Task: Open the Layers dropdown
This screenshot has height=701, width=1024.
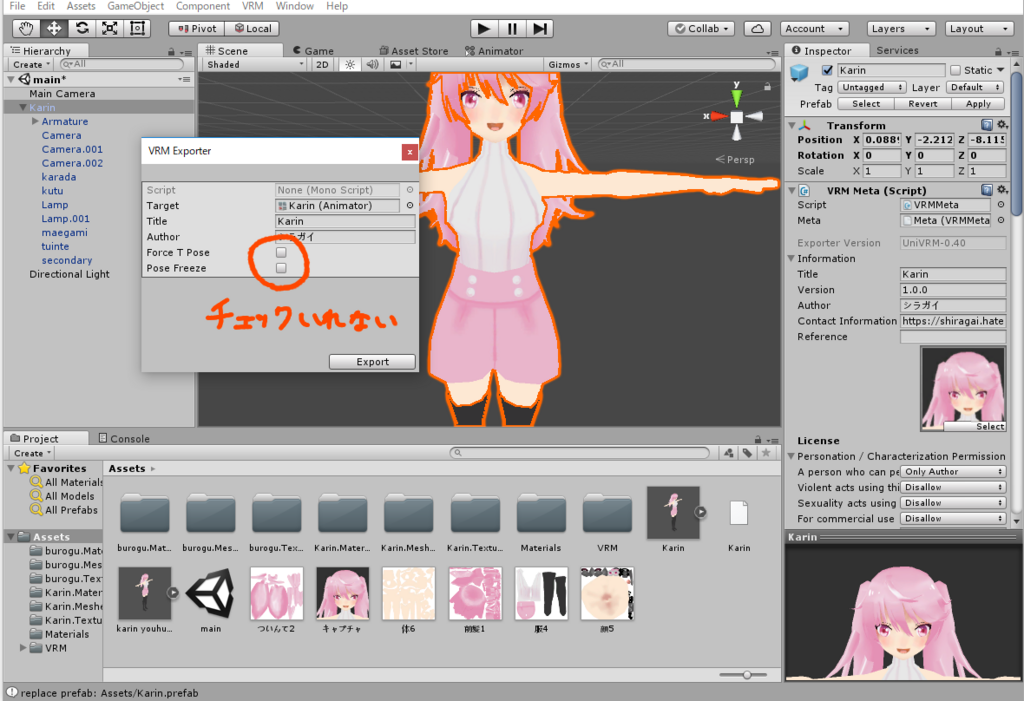Action: pos(901,29)
